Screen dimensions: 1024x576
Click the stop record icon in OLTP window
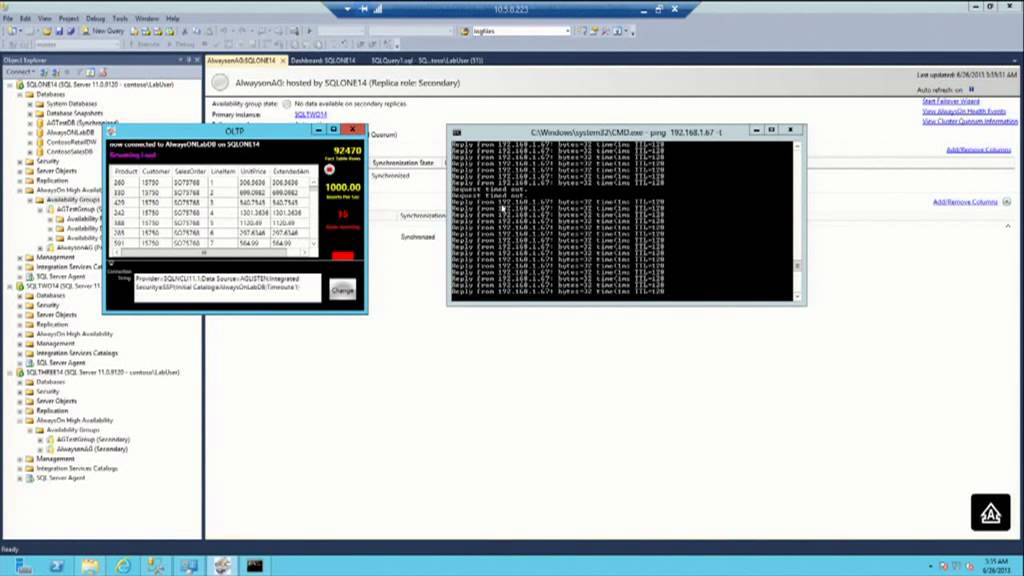[330, 170]
